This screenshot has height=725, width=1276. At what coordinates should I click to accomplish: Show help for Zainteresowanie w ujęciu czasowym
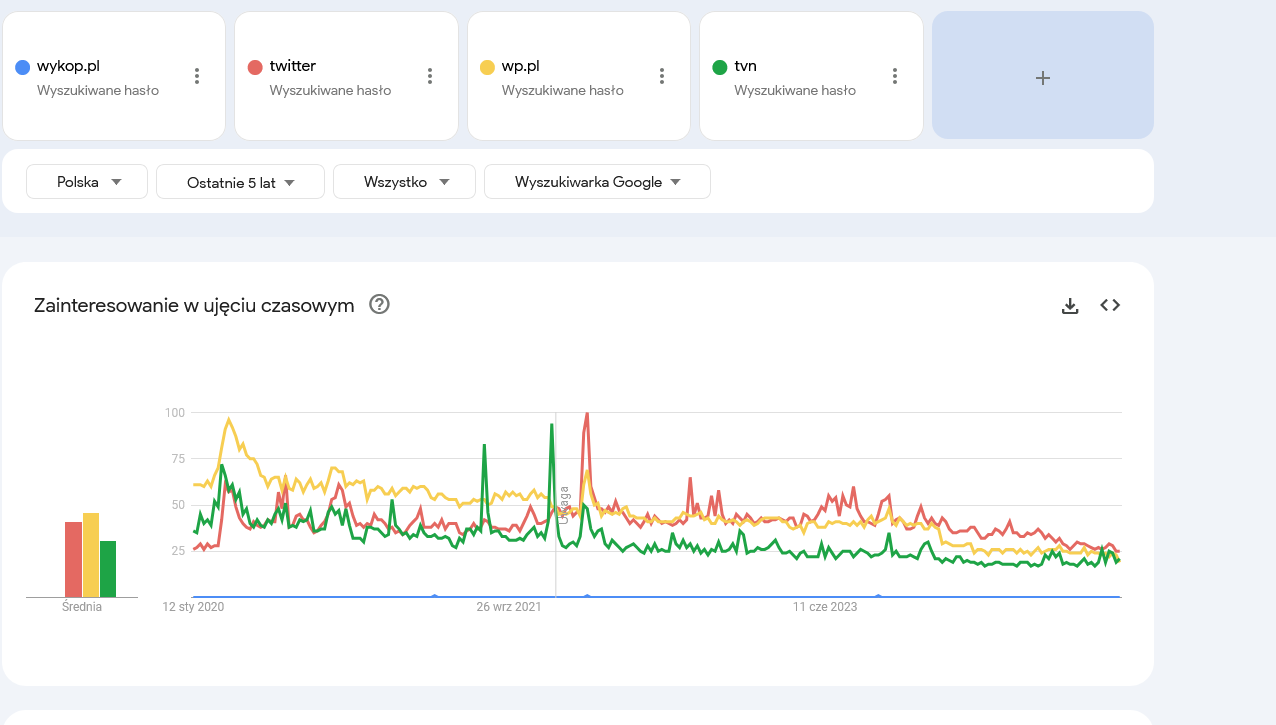(379, 305)
